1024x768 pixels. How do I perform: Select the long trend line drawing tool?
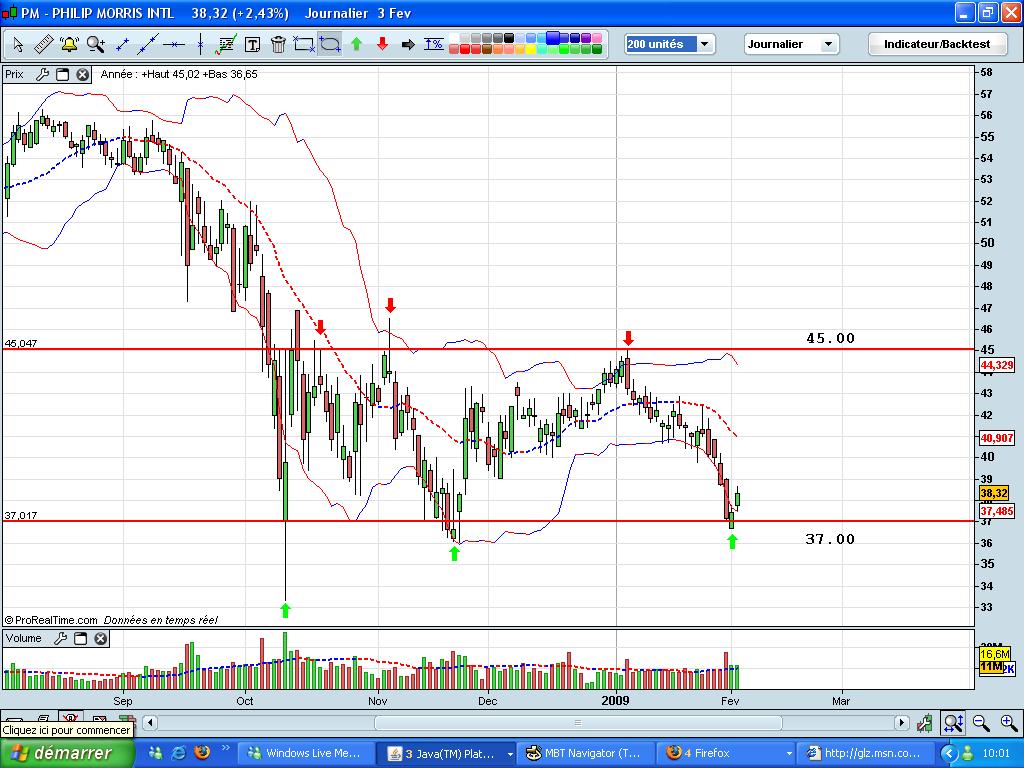click(148, 44)
